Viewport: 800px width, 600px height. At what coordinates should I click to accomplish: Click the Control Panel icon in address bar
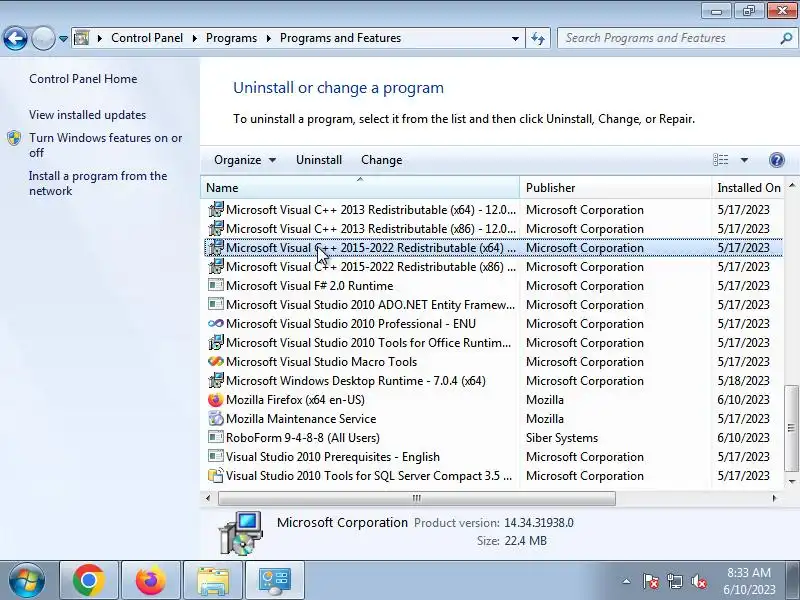(82, 38)
